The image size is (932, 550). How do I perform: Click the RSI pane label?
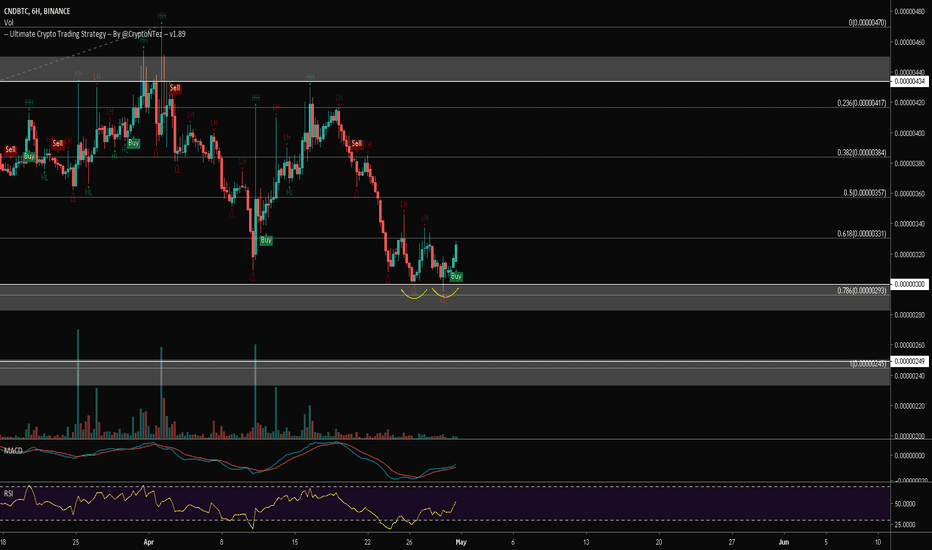(8, 494)
